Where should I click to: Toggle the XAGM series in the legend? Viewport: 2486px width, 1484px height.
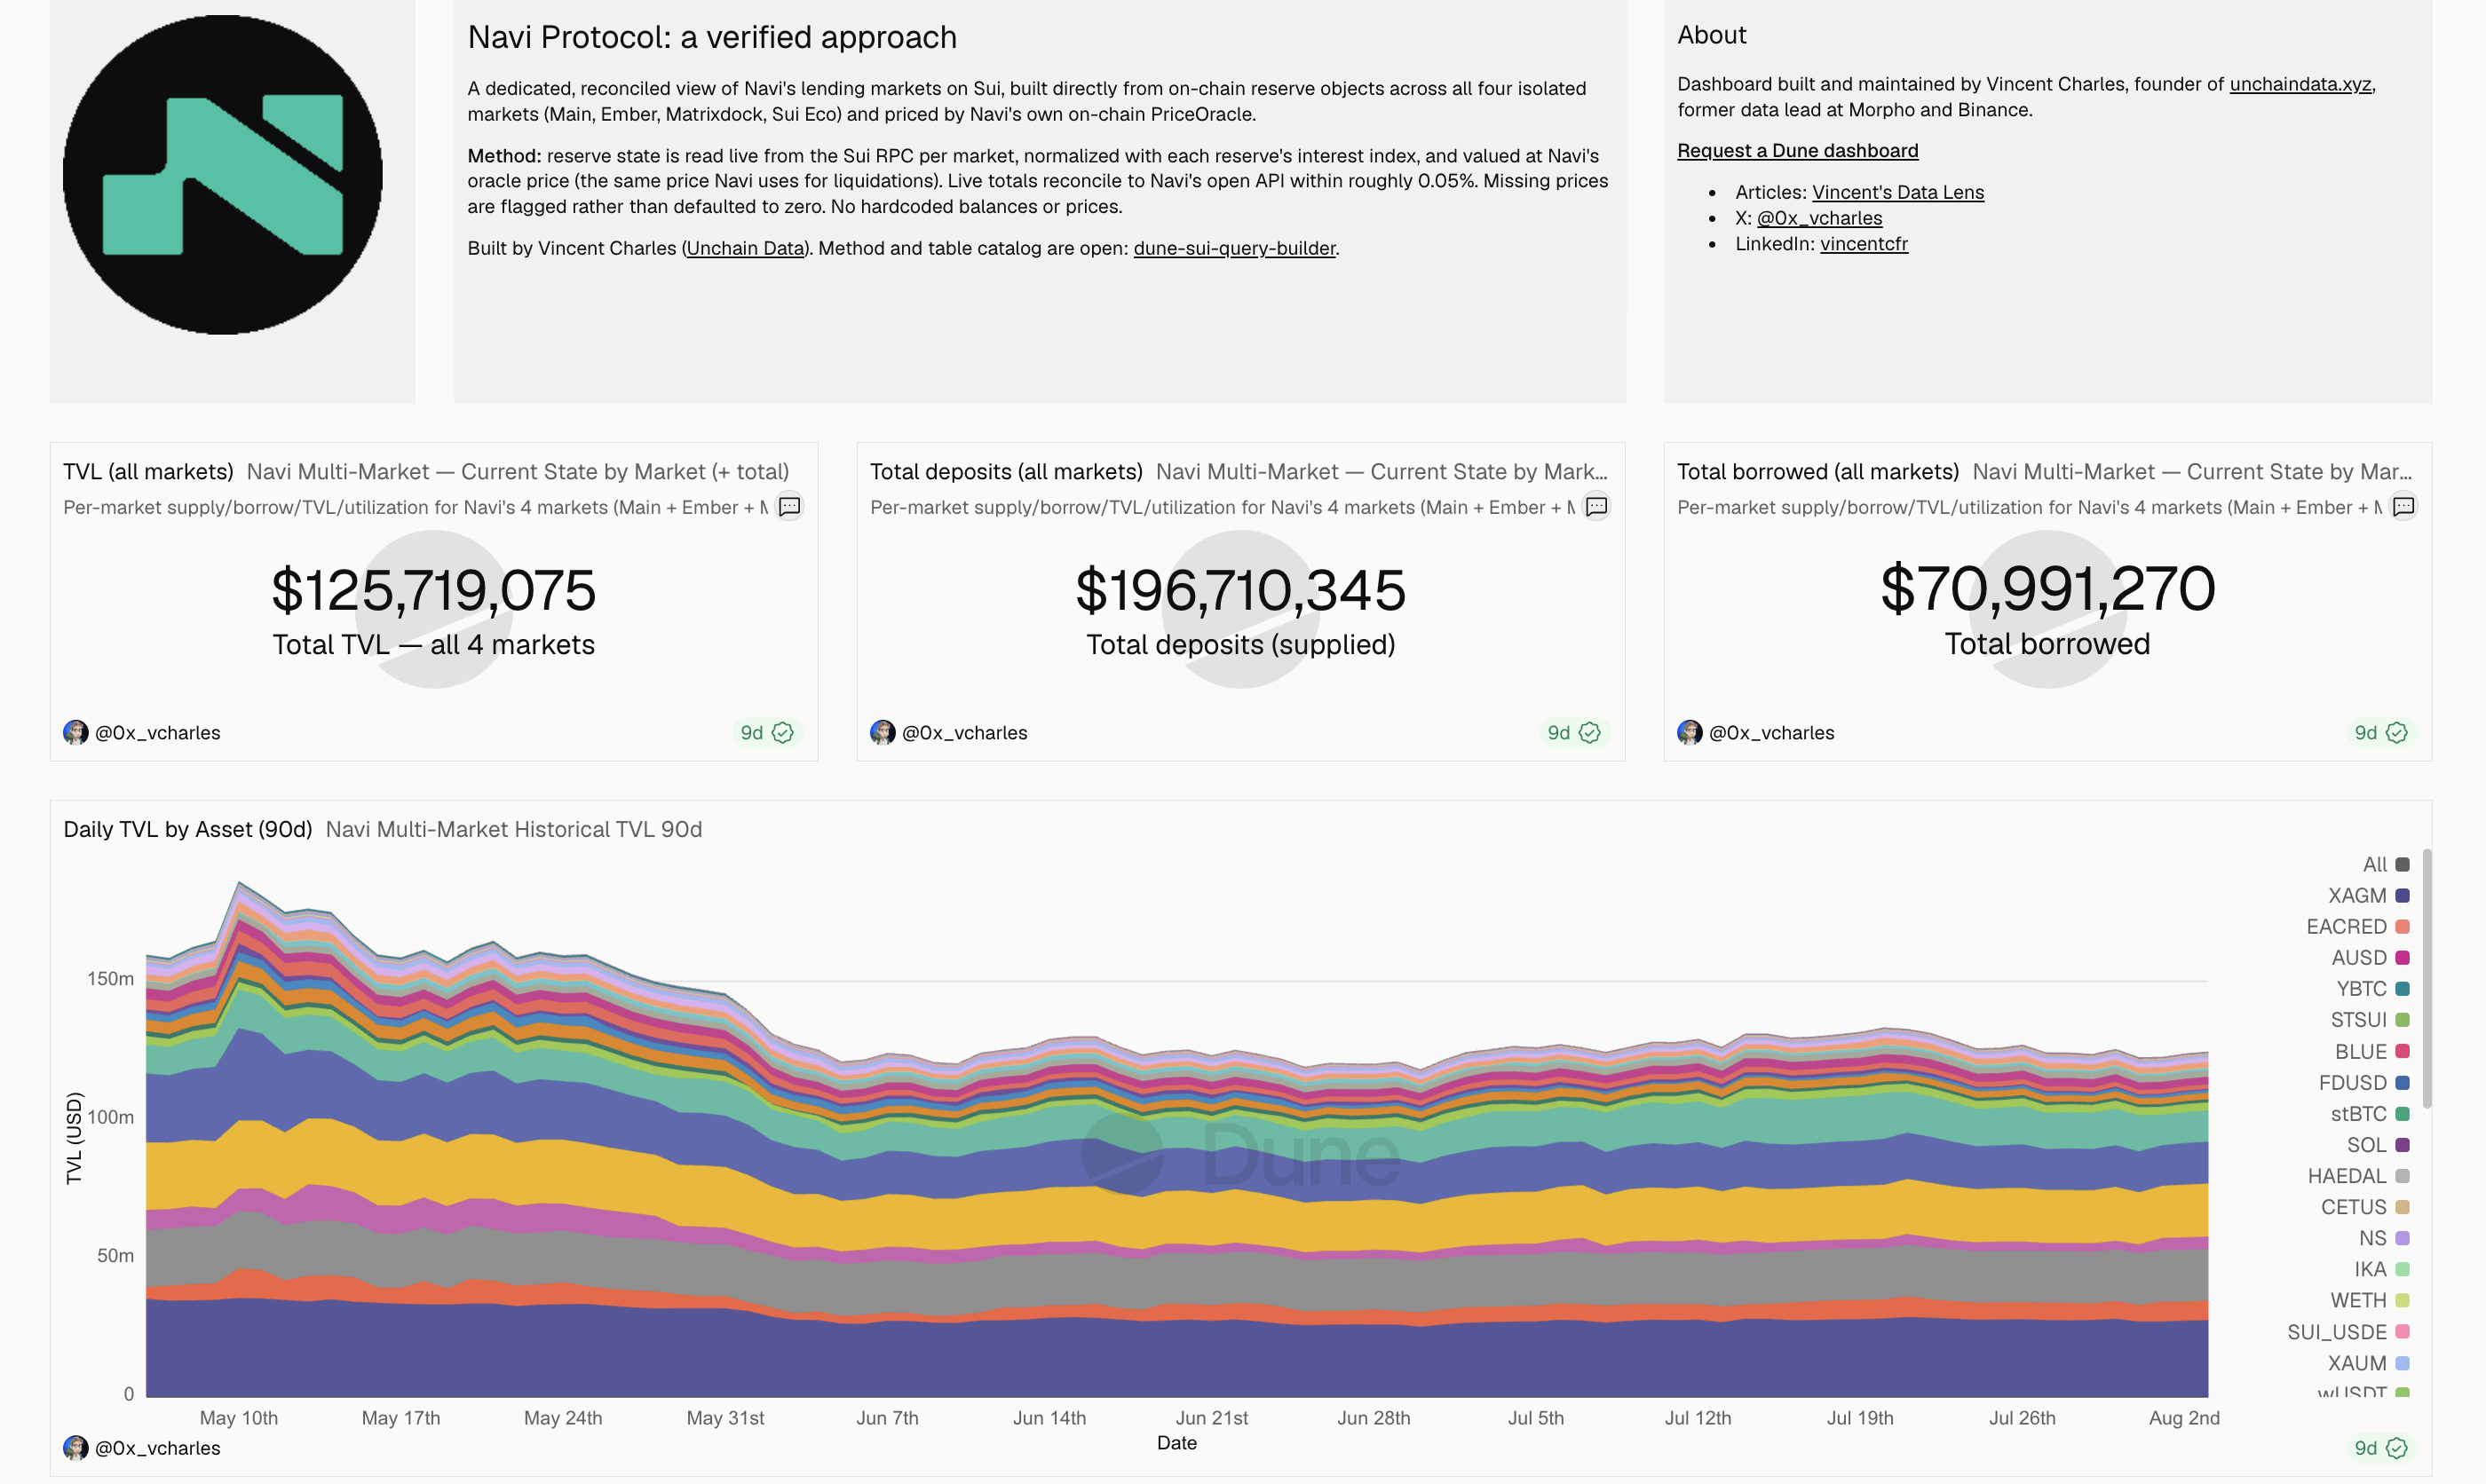[x=2369, y=896]
